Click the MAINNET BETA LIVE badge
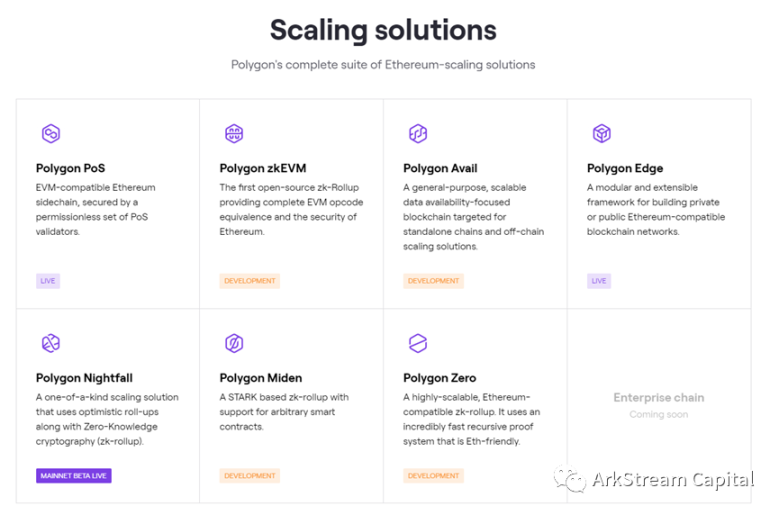The image size is (779, 515). [x=74, y=476]
